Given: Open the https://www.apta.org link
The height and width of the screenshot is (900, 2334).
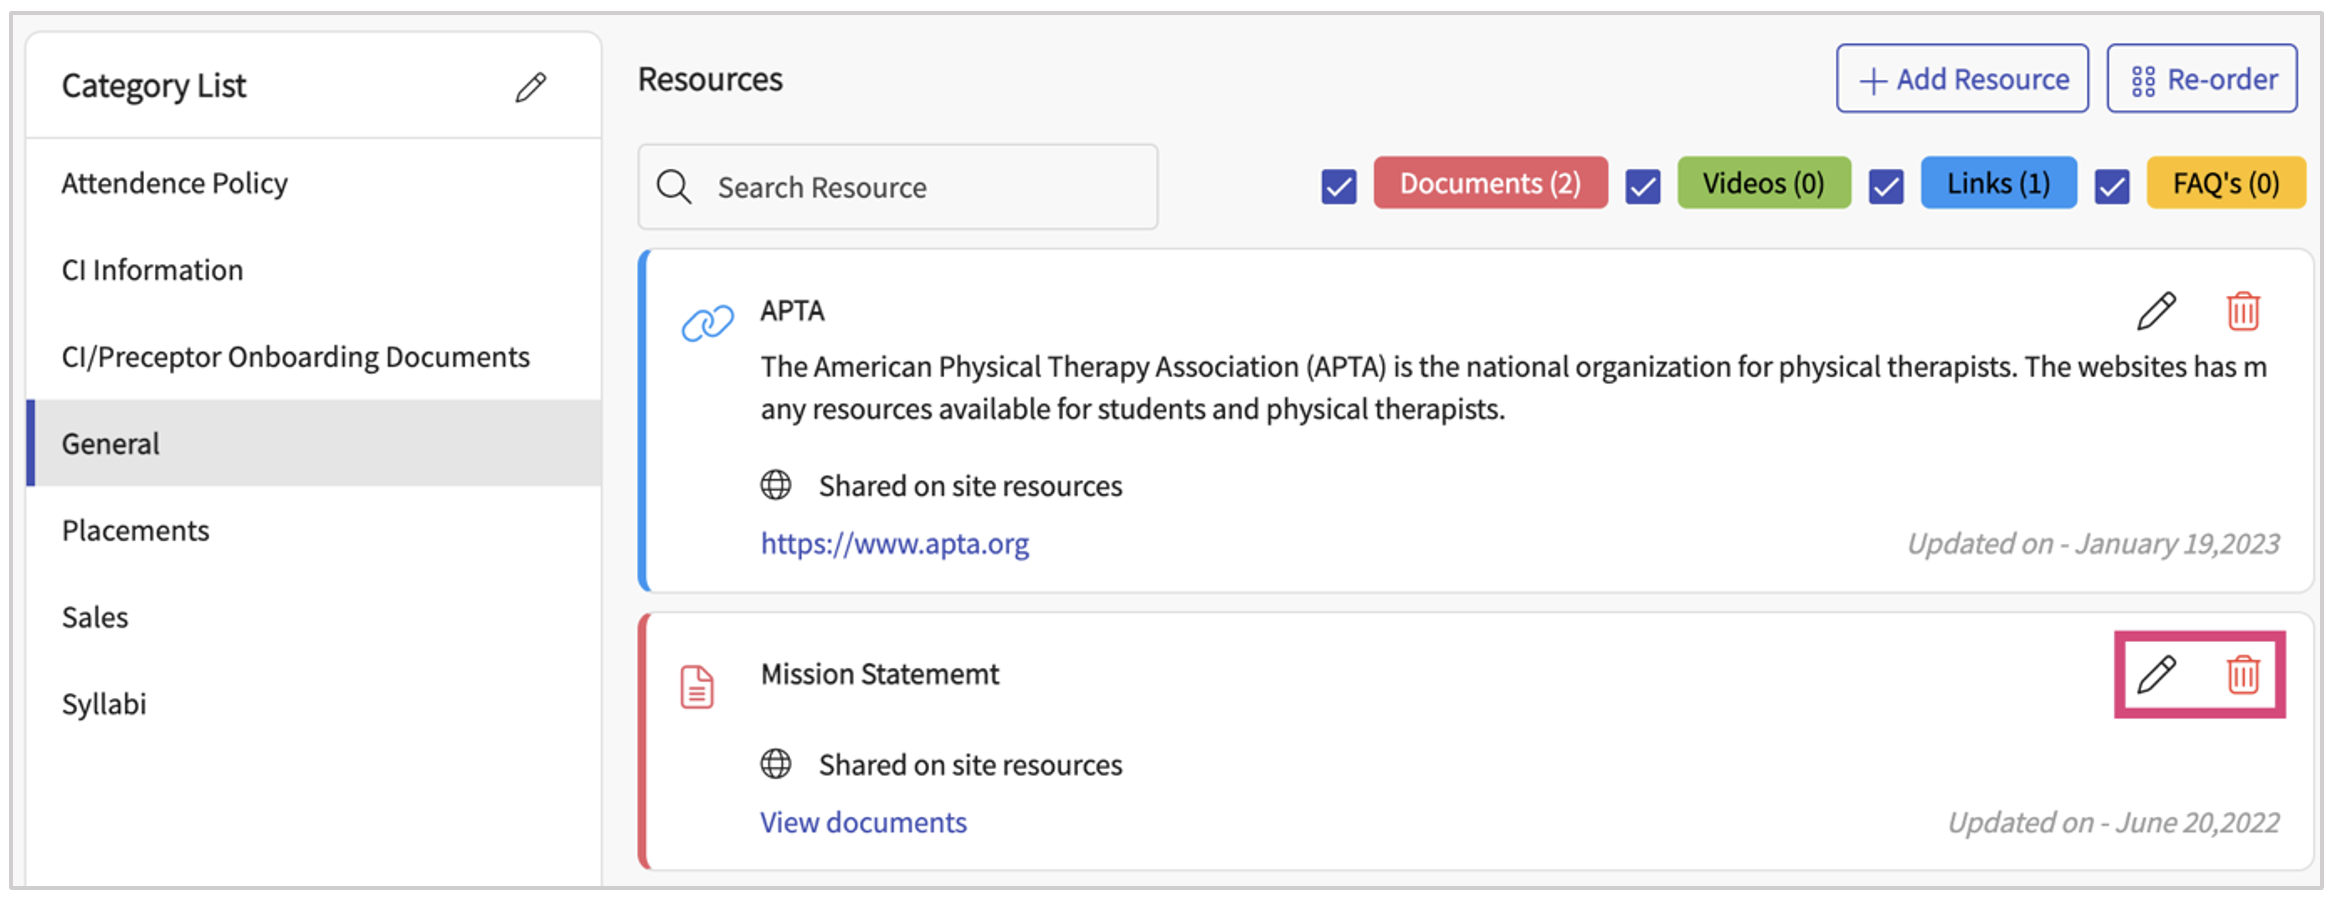Looking at the screenshot, I should click(895, 543).
